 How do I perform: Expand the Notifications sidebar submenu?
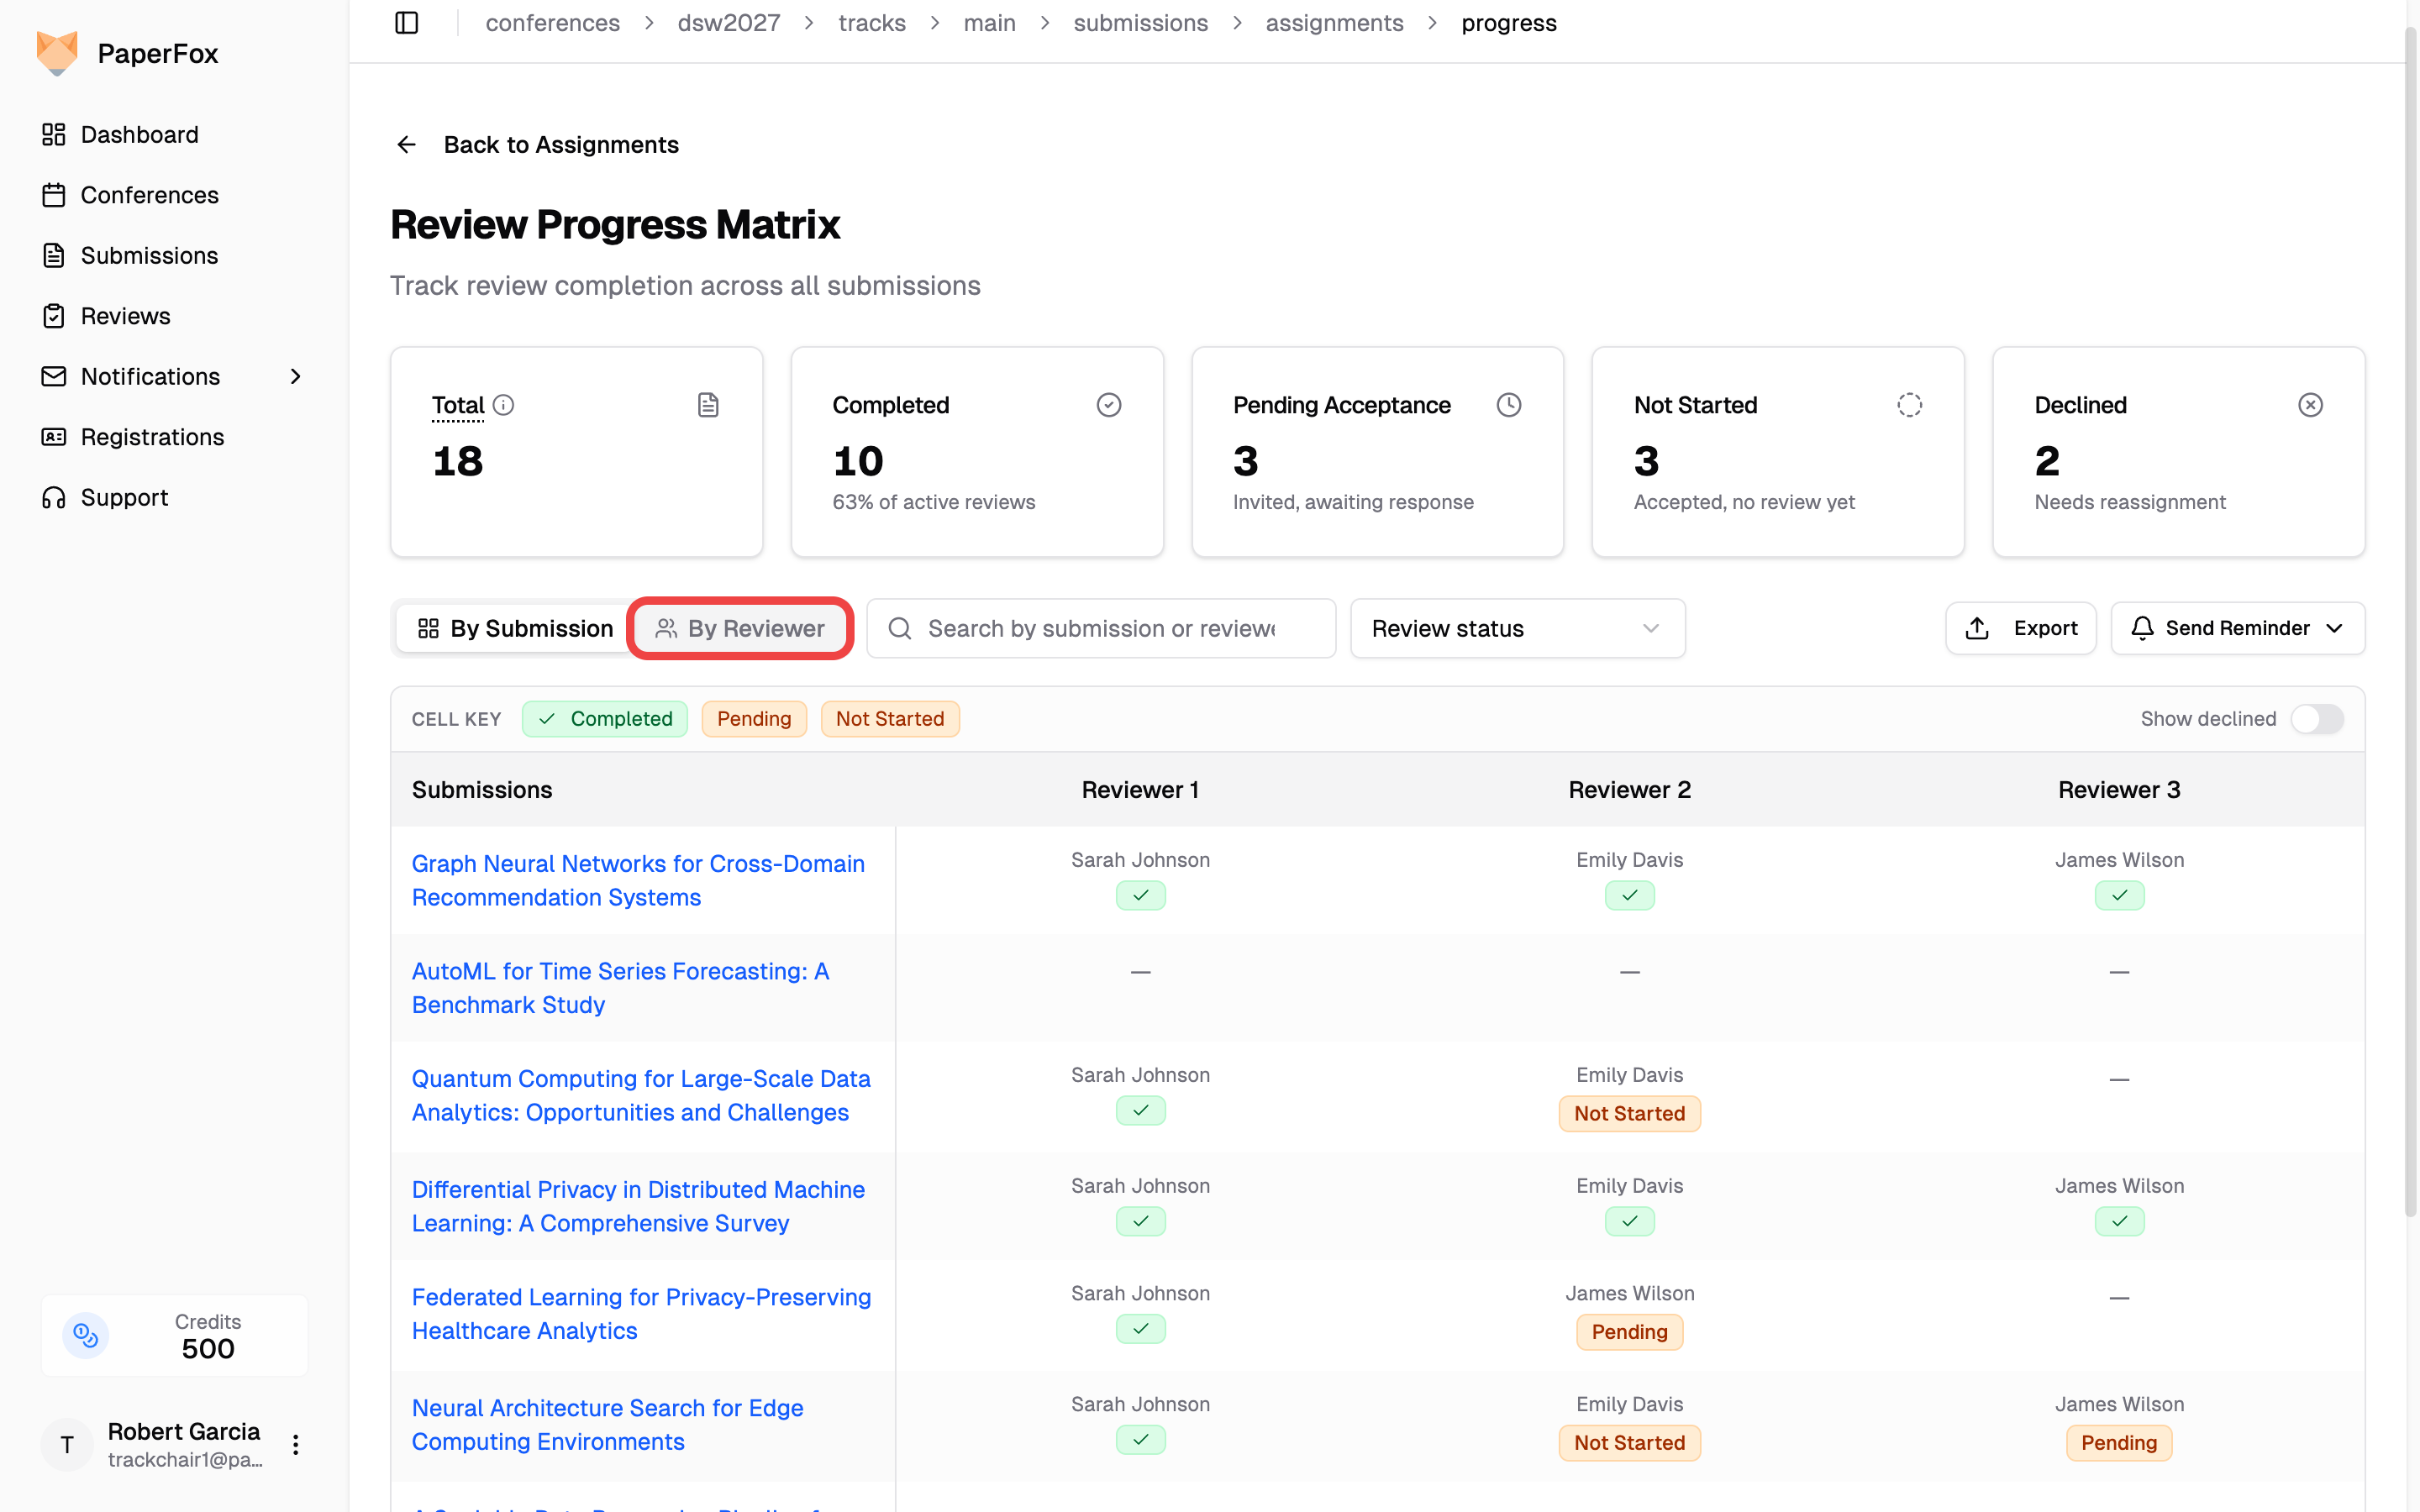pos(295,376)
